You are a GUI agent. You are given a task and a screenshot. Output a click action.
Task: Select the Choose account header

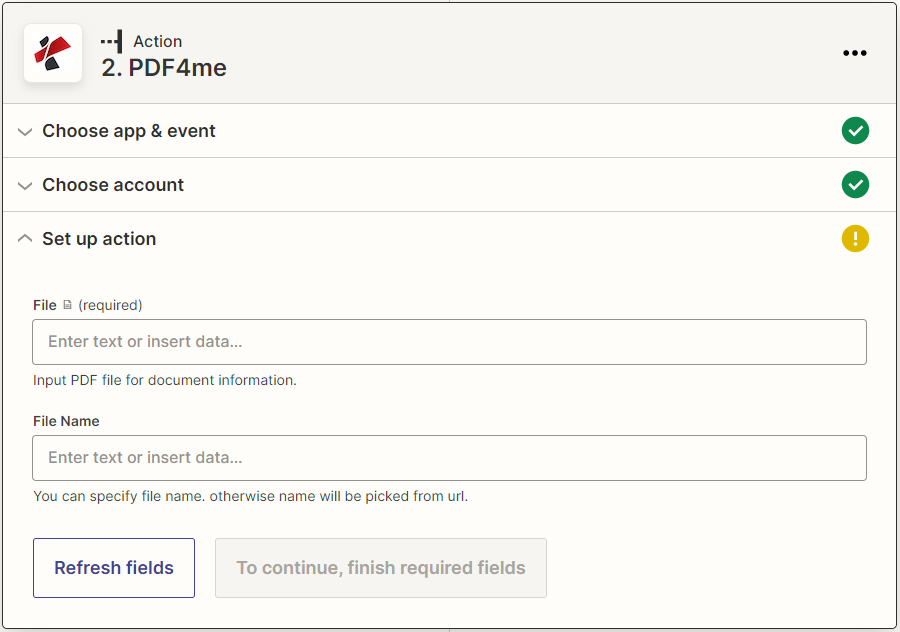[113, 185]
